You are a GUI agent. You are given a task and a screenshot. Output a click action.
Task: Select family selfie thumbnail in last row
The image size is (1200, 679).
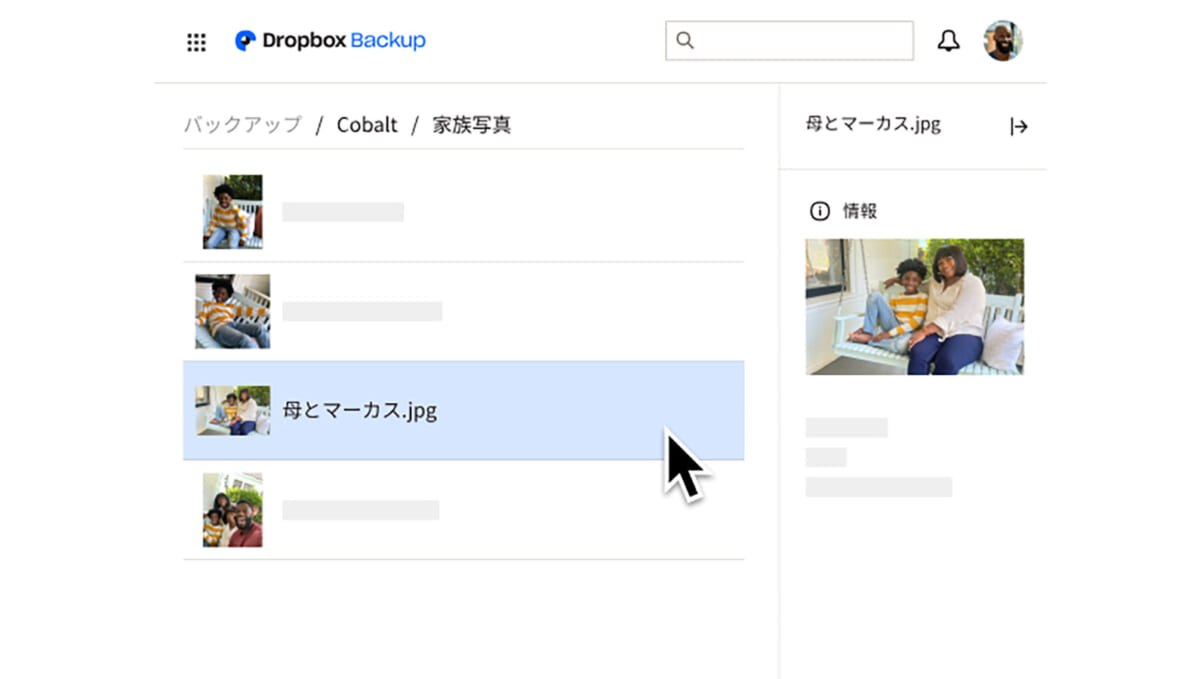coord(233,510)
